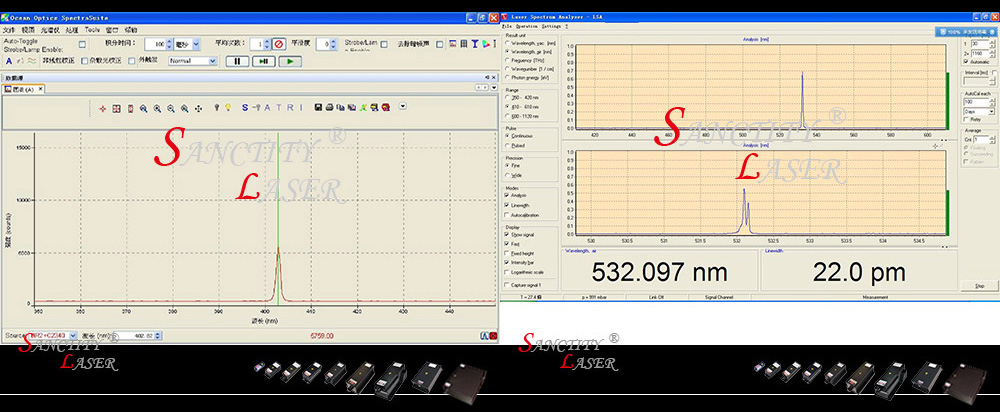Select the blue S scope mode icon
The width and height of the screenshot is (1000, 412).
click(245, 108)
